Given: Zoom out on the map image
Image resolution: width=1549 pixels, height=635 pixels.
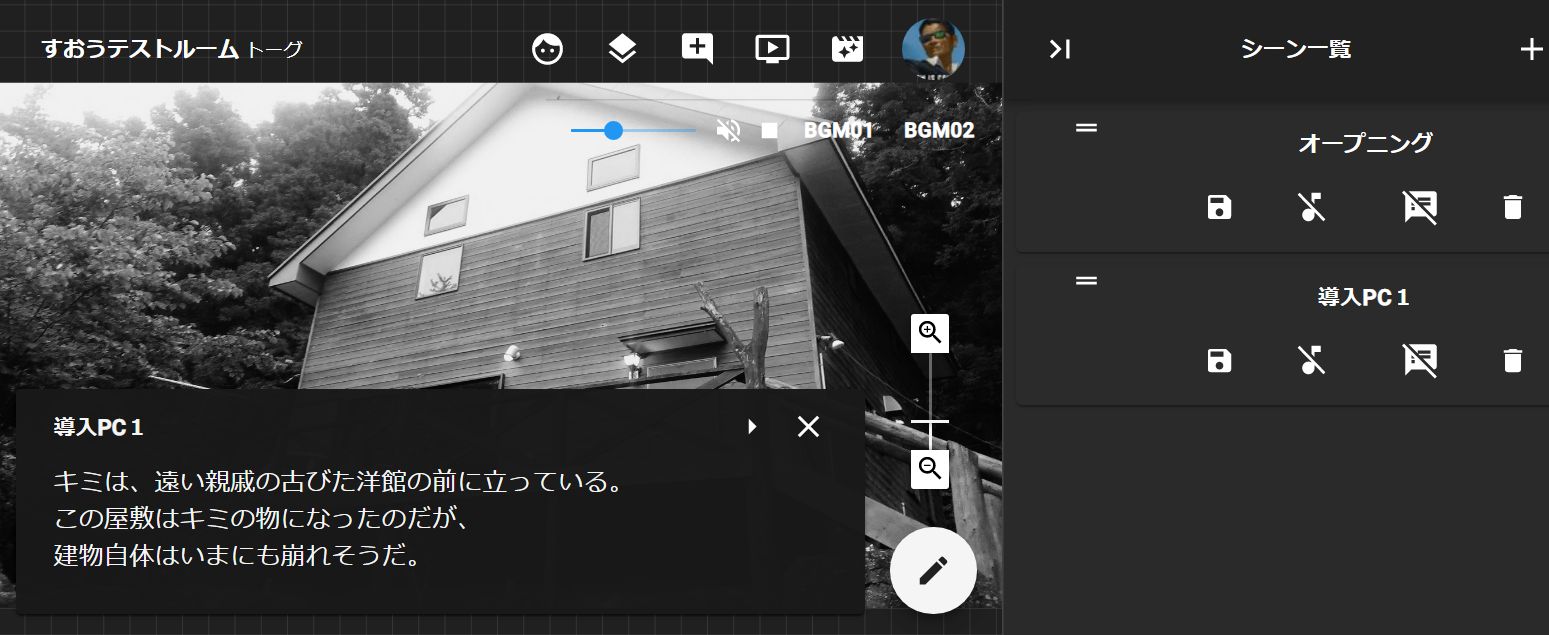Looking at the screenshot, I should tap(930, 469).
